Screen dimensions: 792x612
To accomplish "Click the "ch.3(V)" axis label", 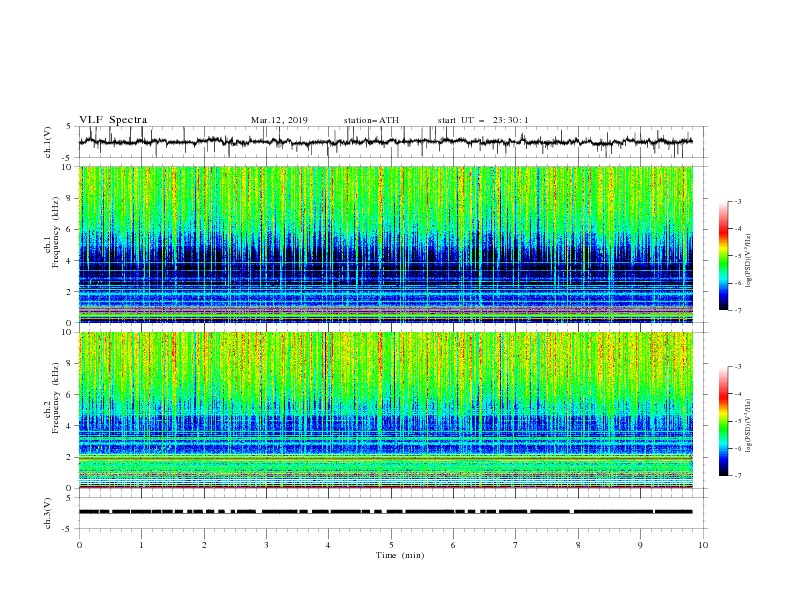I will pyautogui.click(x=48, y=513).
